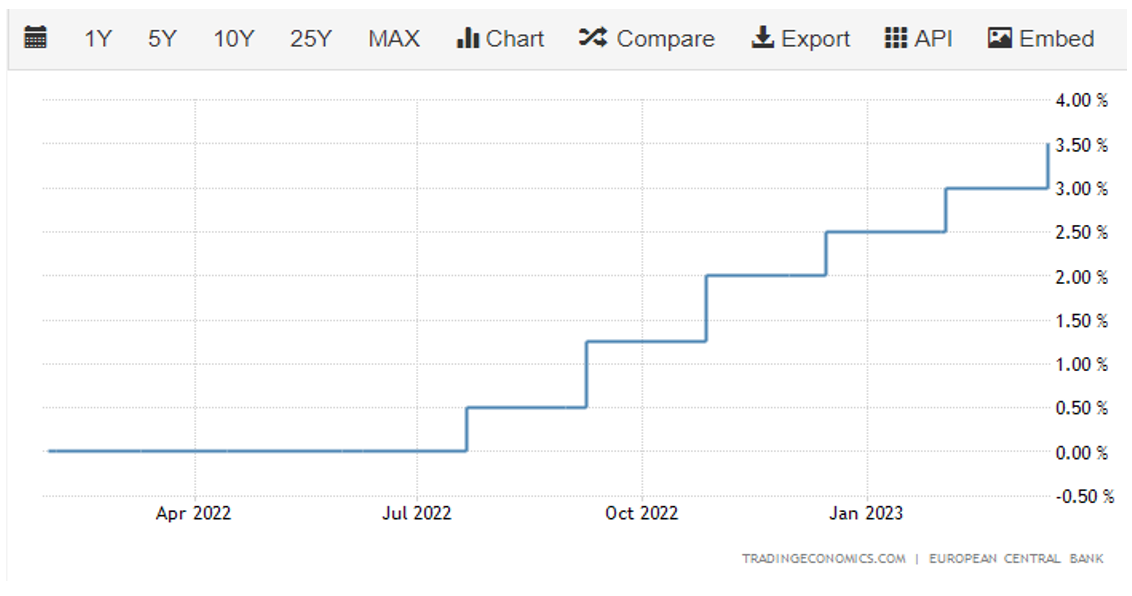Click the download arrow Export icon
Image resolution: width=1132 pixels, height=596 pixels.
(763, 39)
